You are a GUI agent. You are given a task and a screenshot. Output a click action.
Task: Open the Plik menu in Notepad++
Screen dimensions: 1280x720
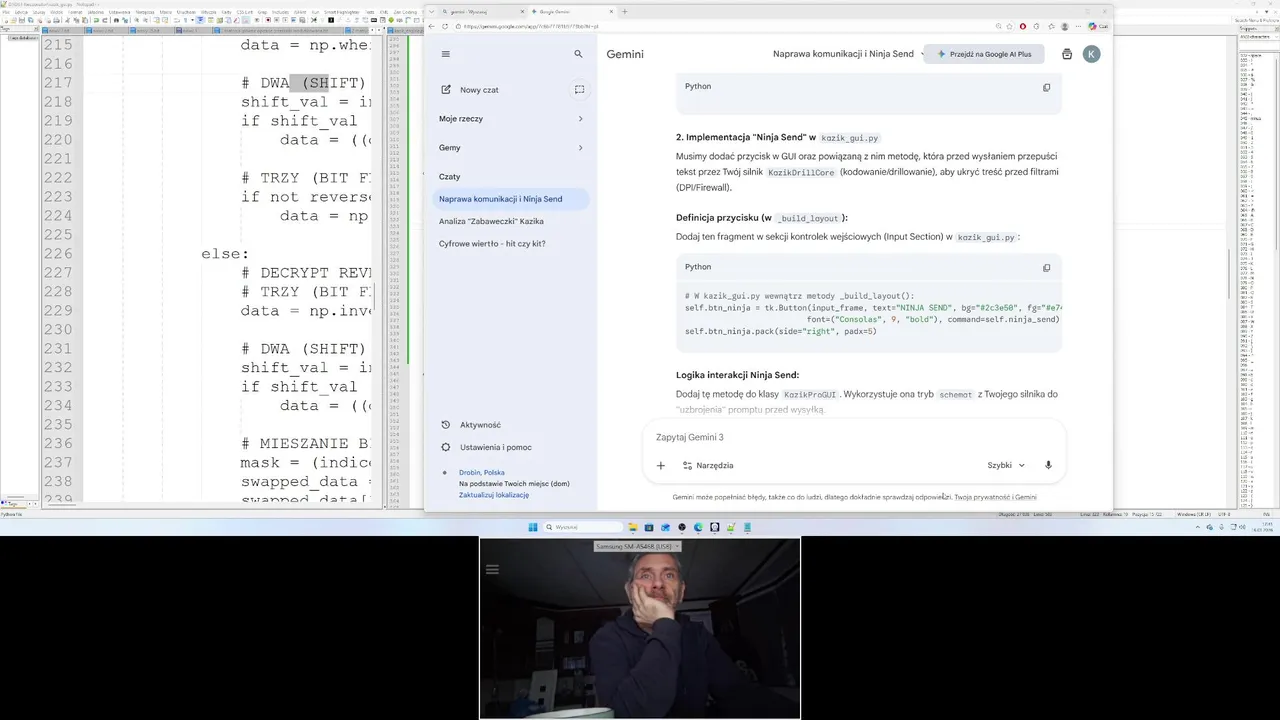click(6, 12)
